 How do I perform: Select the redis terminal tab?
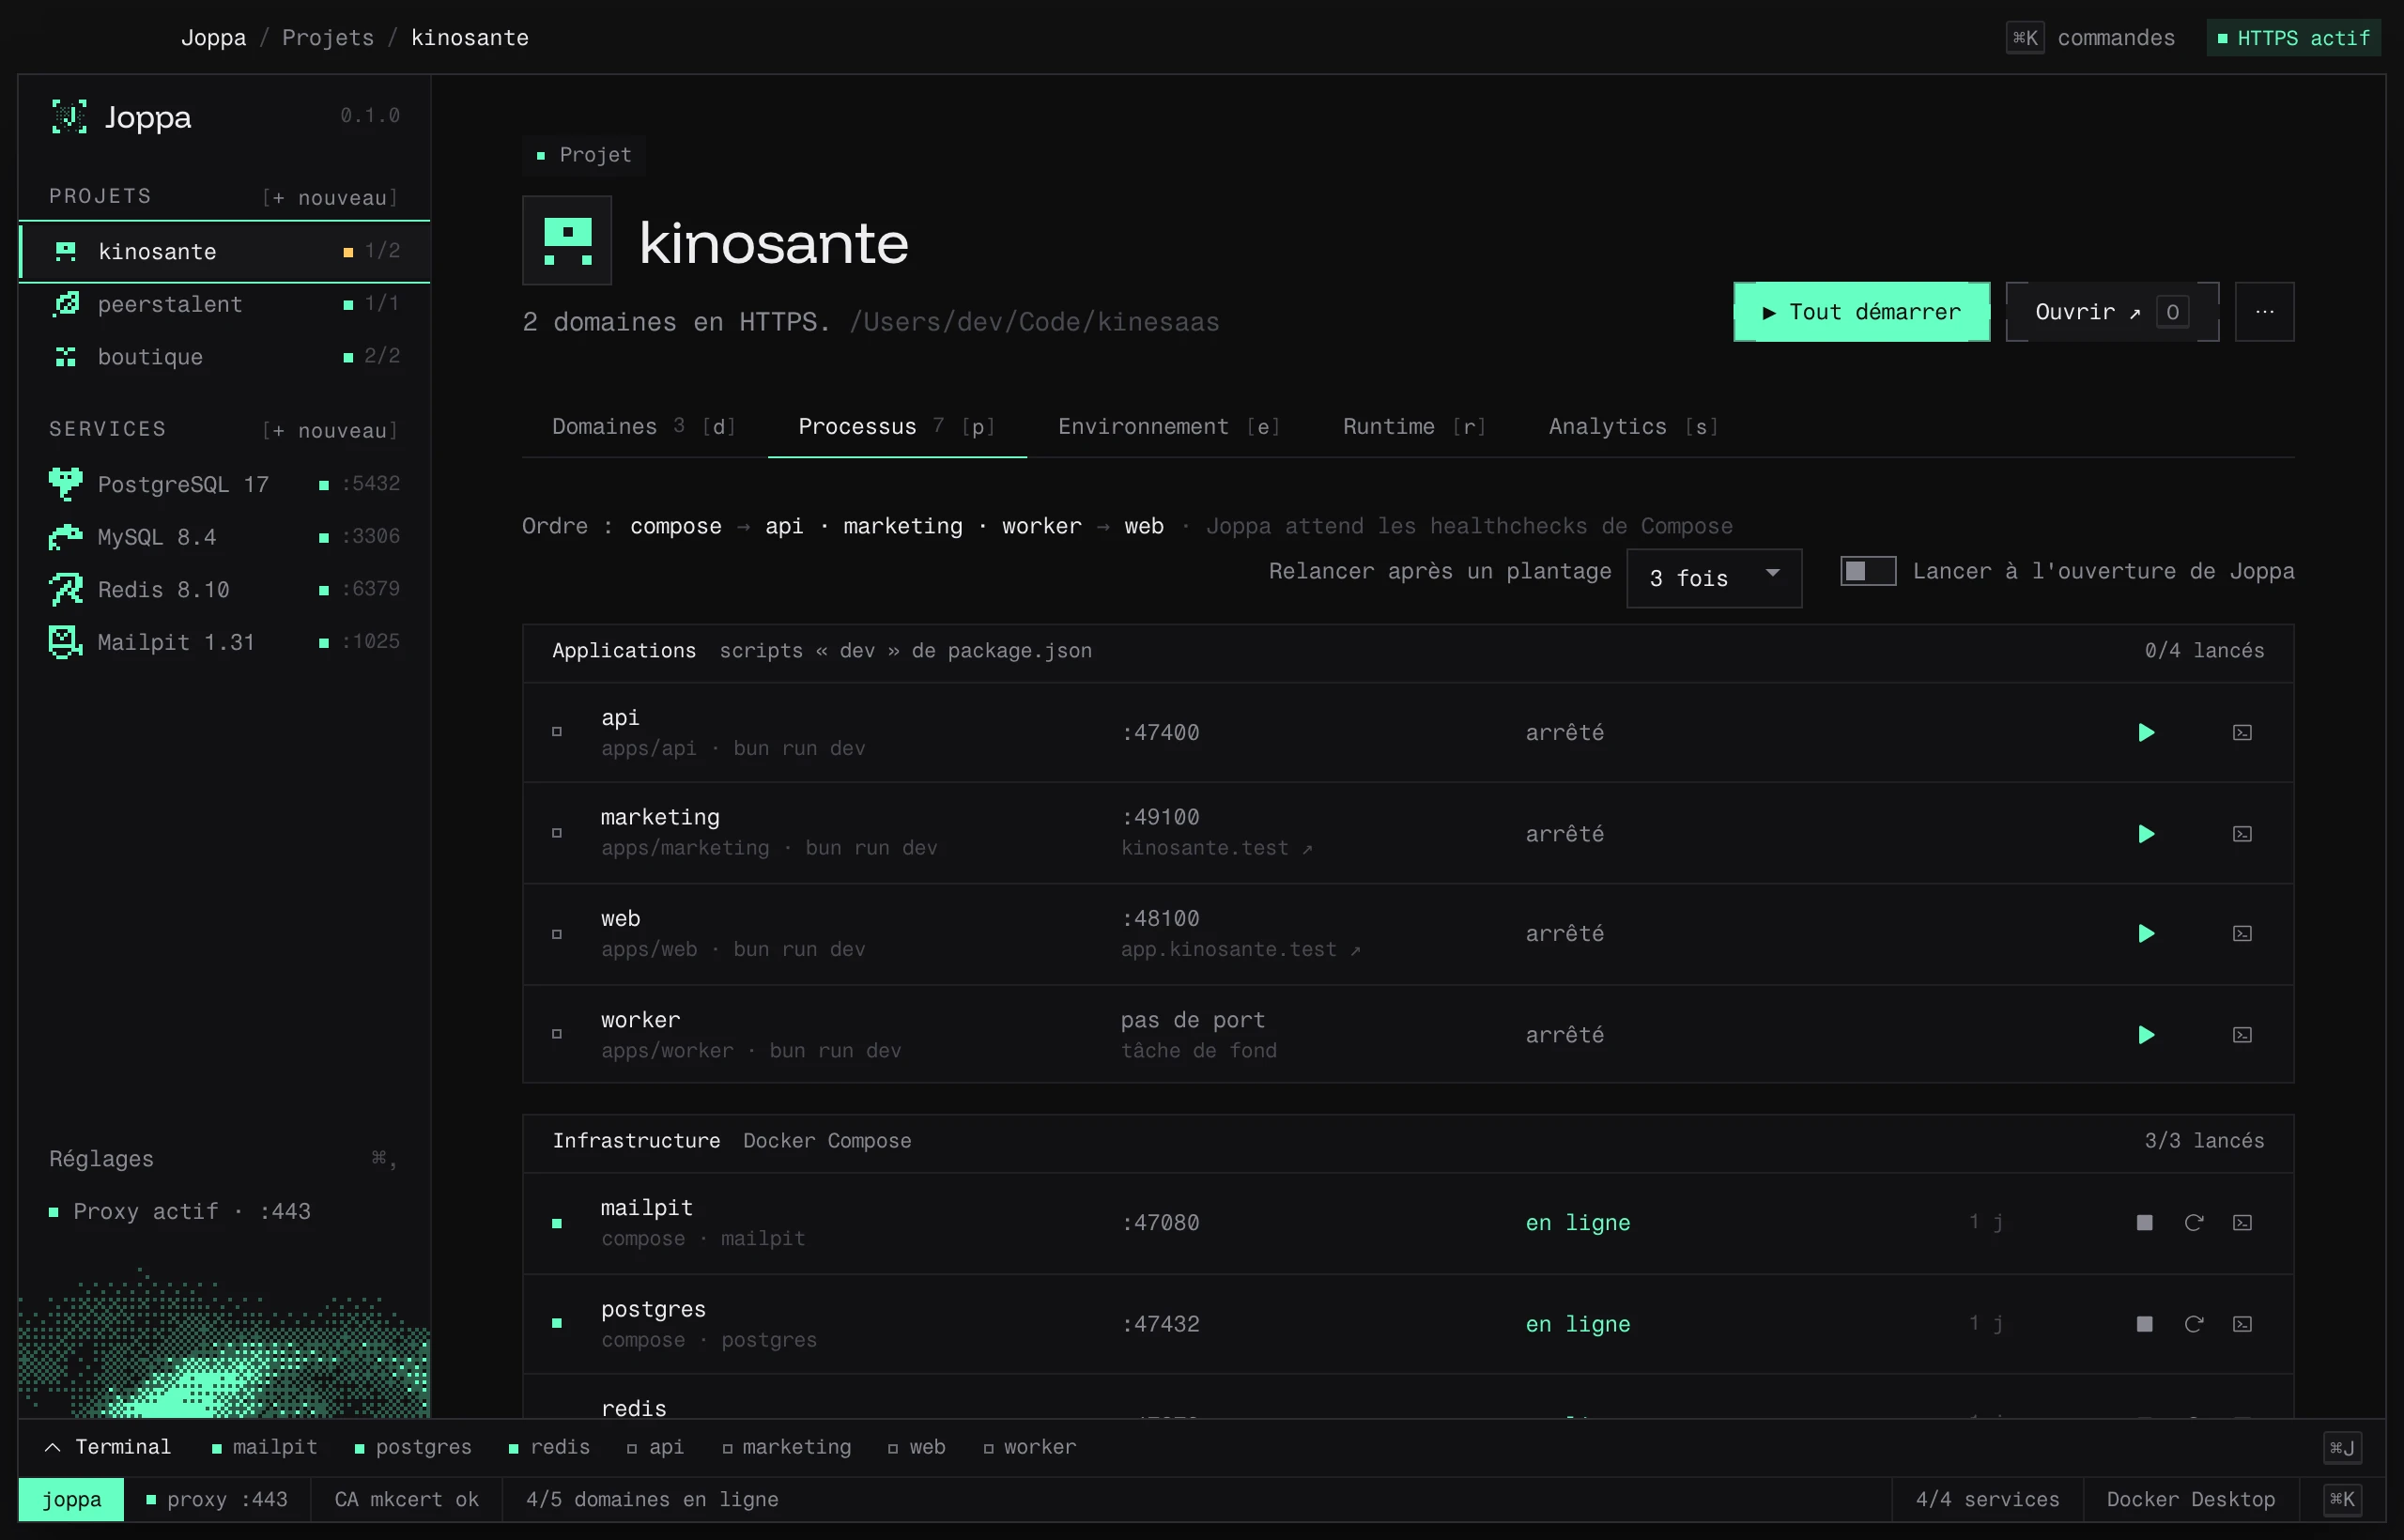click(x=549, y=1447)
